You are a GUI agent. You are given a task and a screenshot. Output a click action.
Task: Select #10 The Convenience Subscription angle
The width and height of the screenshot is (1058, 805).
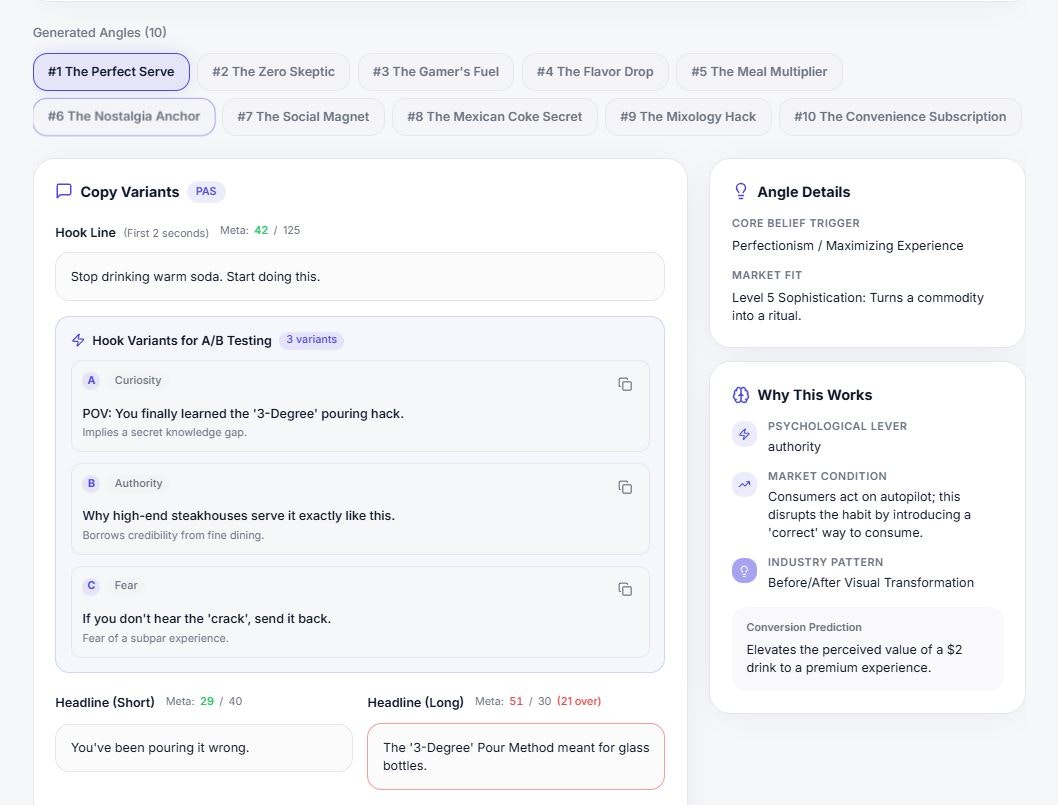click(900, 117)
